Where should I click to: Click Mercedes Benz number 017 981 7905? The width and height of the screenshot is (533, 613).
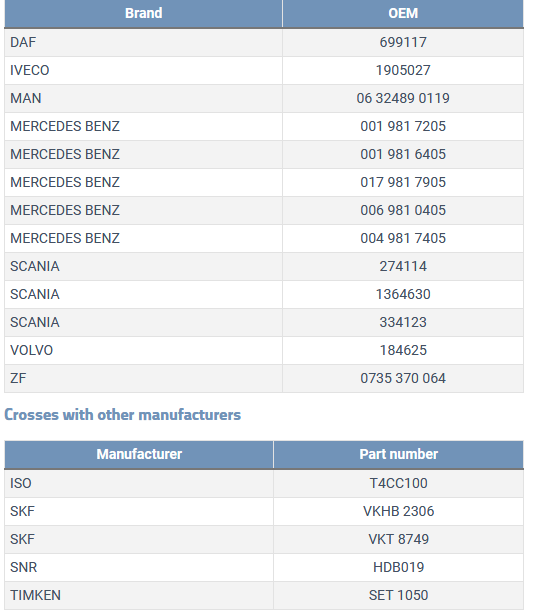403,182
